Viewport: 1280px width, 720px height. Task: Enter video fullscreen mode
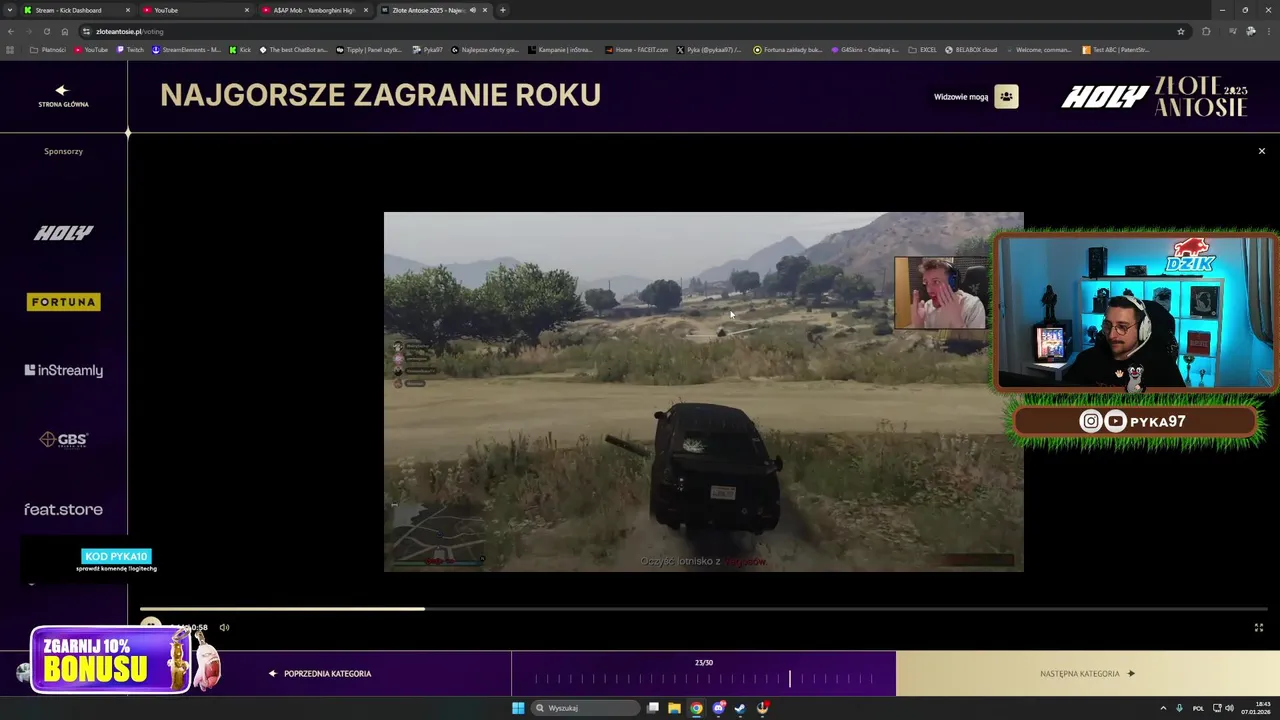coord(1258,627)
